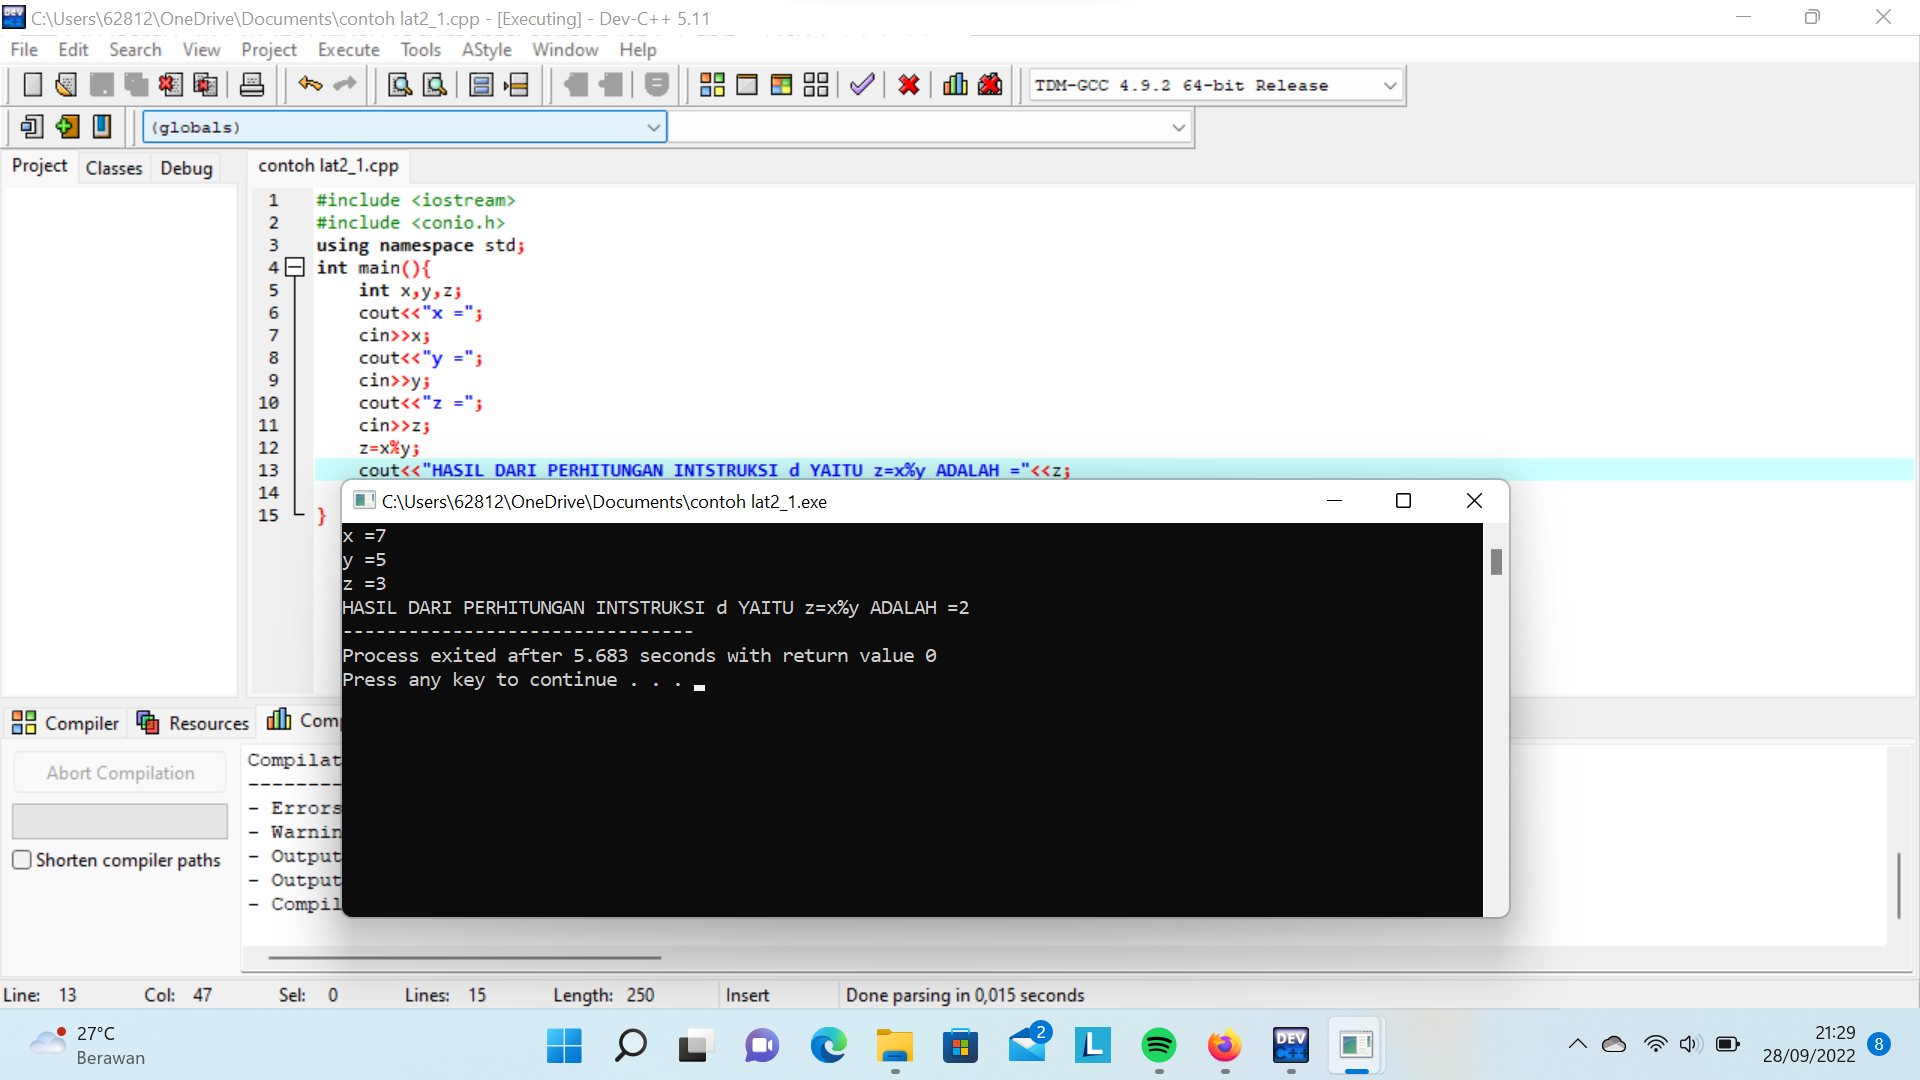Open the (globals) scope dropdown
The height and width of the screenshot is (1080, 1920).
(405, 127)
